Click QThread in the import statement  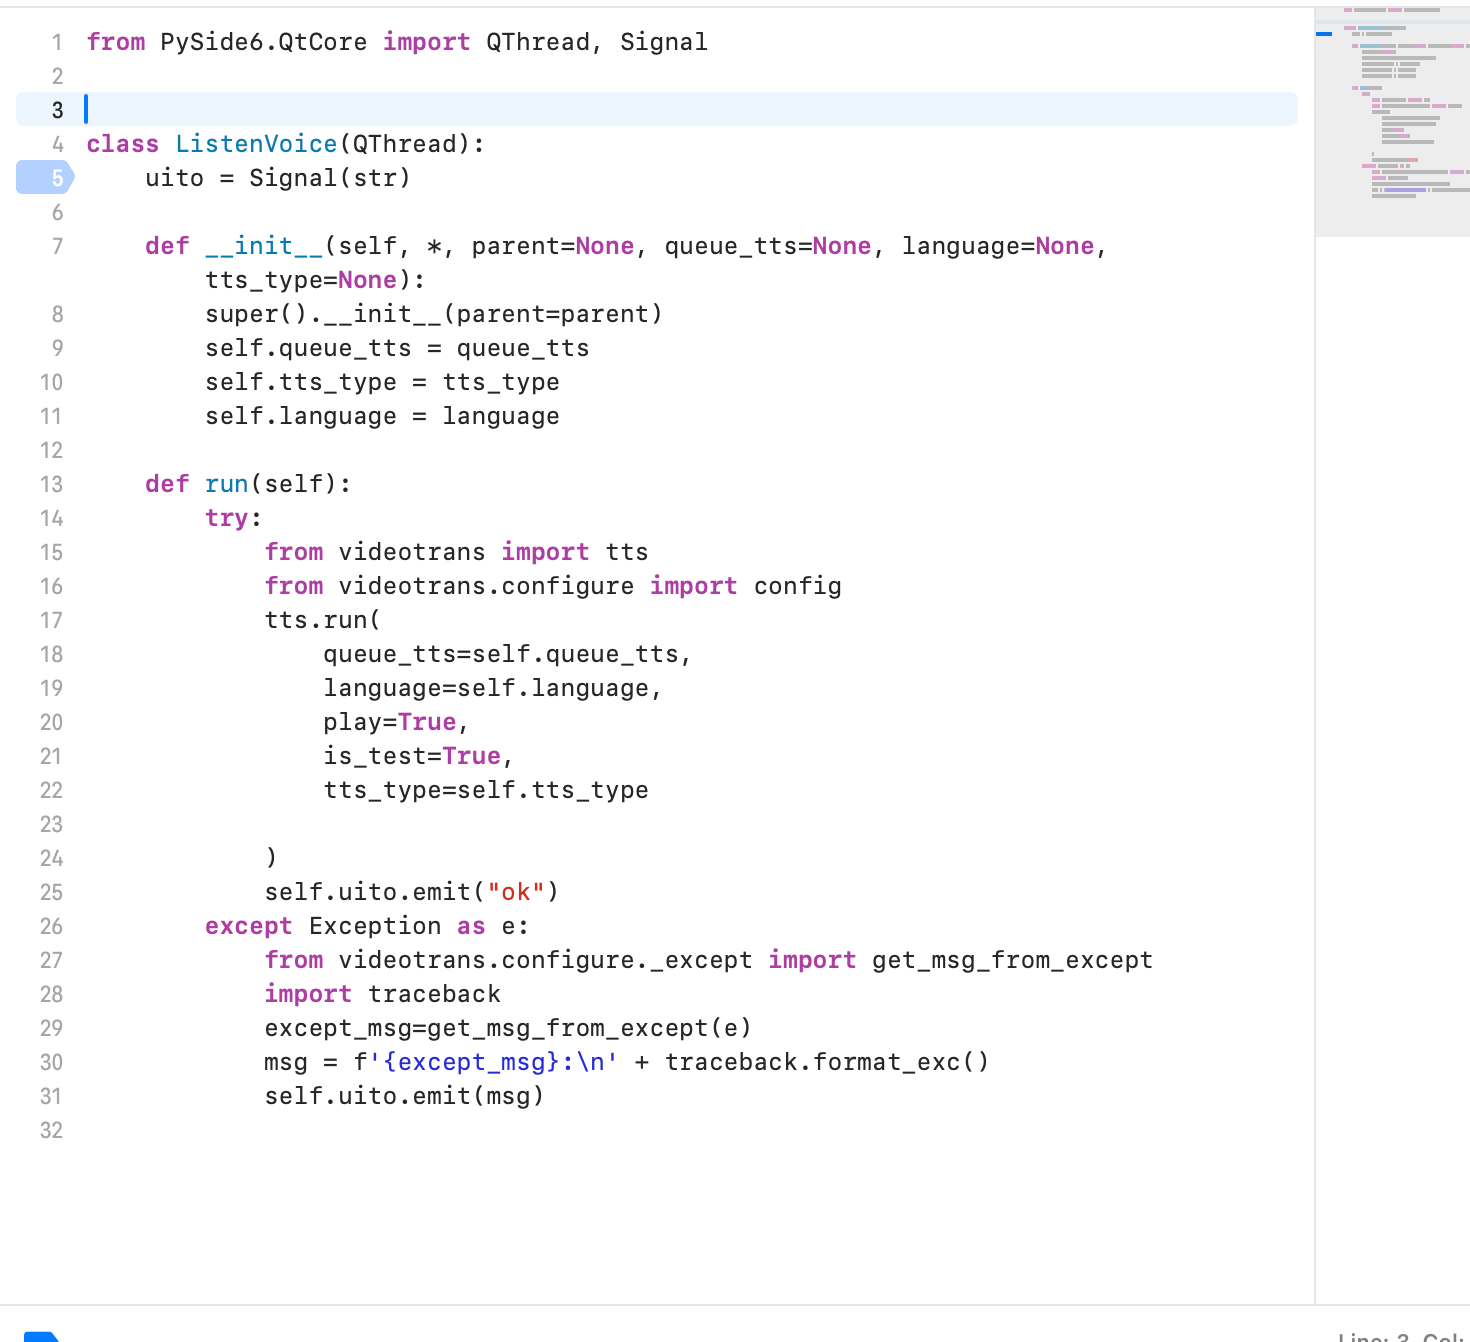[538, 42]
